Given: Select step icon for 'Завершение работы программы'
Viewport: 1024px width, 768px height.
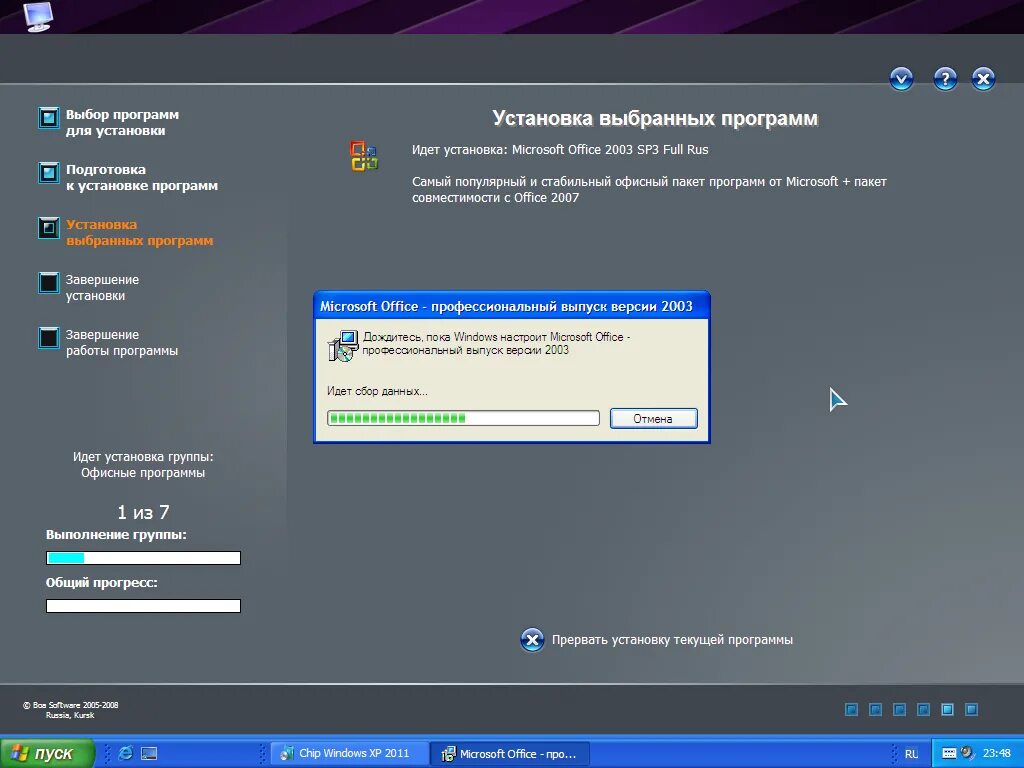Looking at the screenshot, I should tap(48, 338).
